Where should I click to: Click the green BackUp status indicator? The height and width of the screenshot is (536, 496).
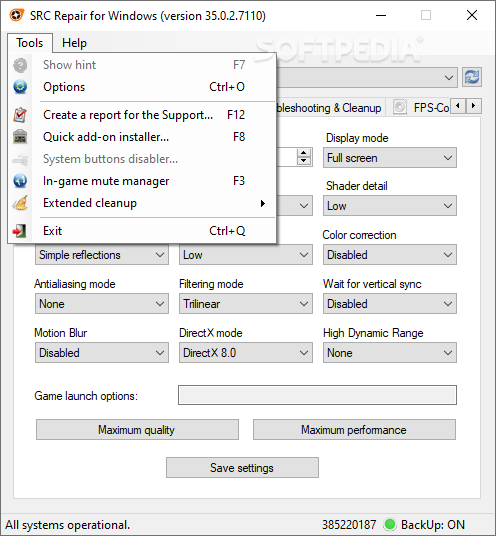click(390, 524)
